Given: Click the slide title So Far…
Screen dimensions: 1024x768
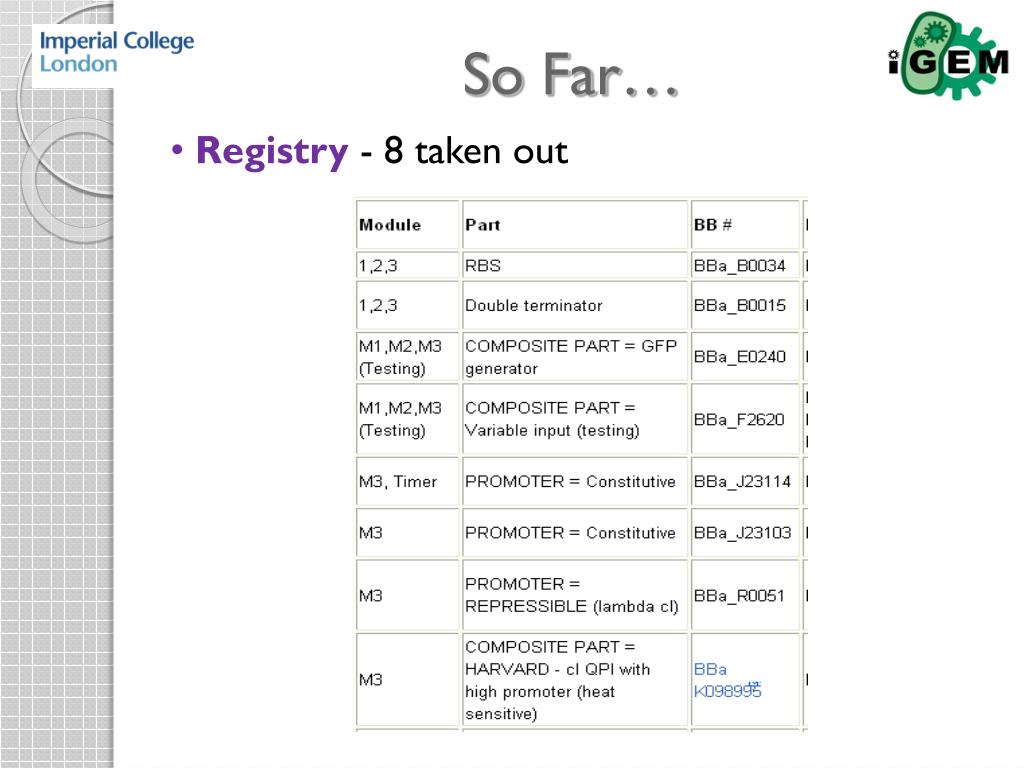Looking at the screenshot, I should [x=571, y=75].
